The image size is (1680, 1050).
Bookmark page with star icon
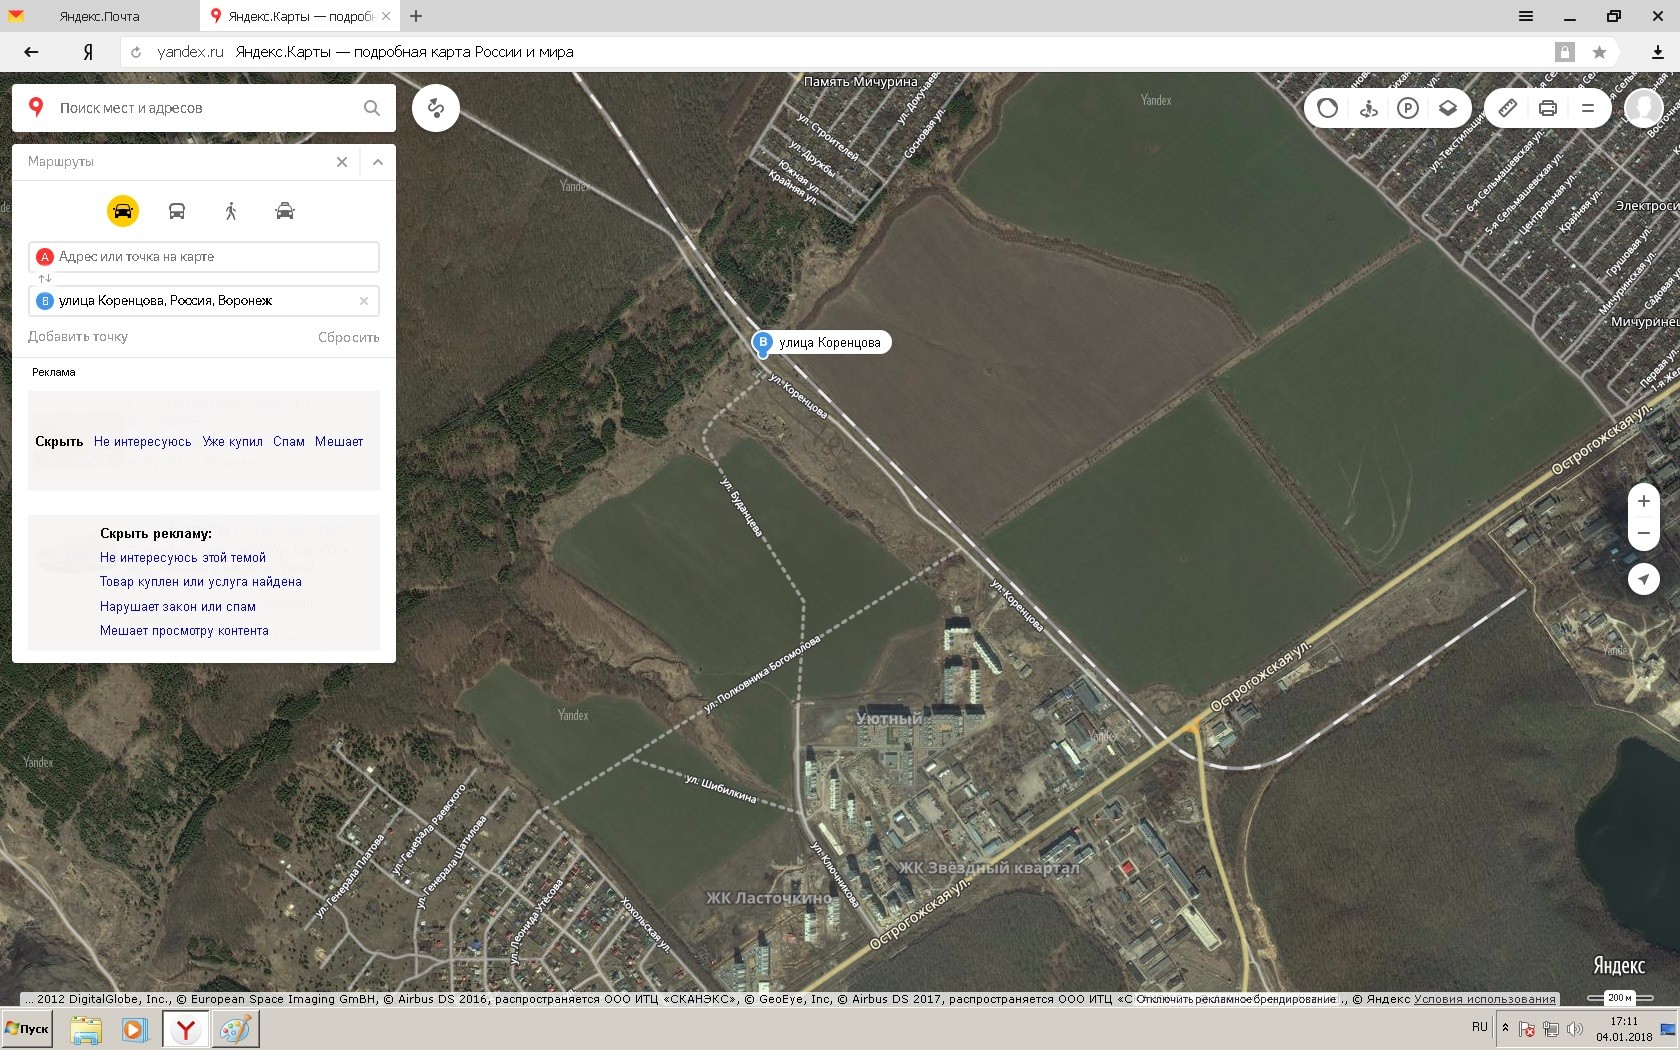[1599, 52]
